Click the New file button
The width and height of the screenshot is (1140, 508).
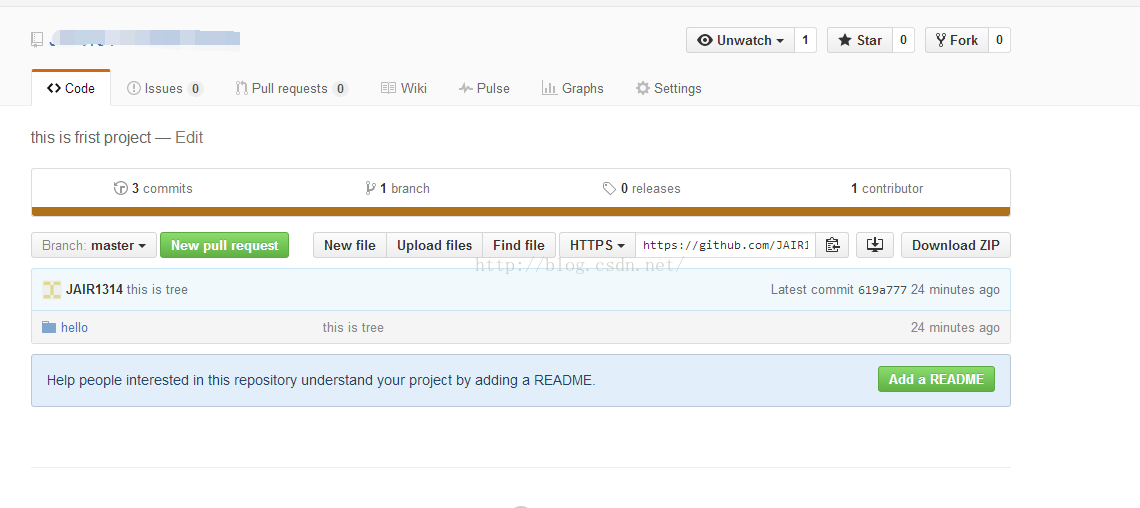(x=350, y=245)
